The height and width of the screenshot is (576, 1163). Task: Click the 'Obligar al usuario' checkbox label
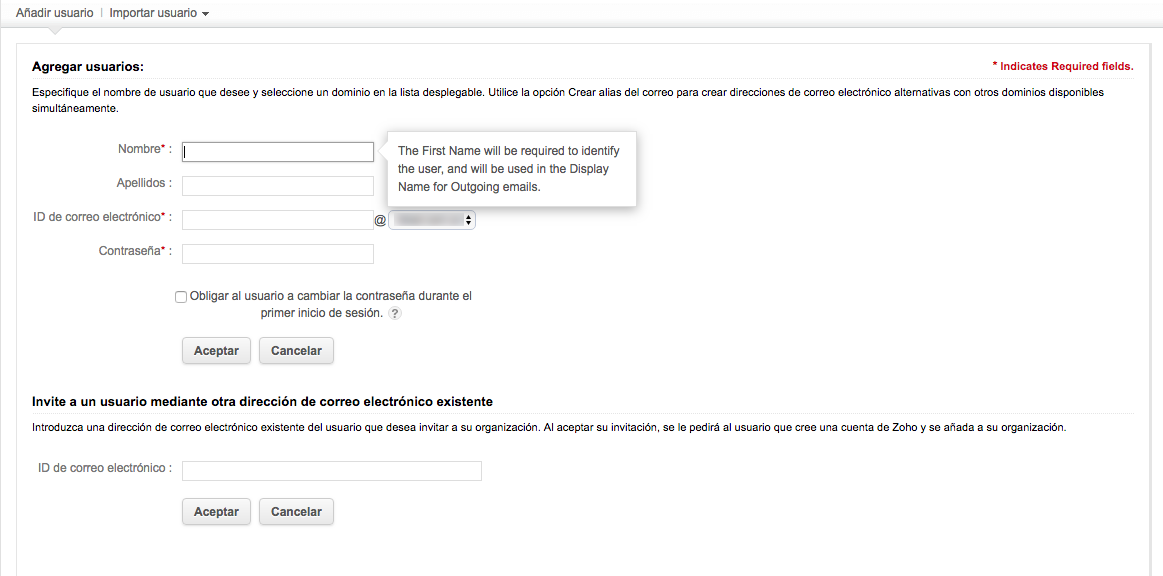pos(330,297)
